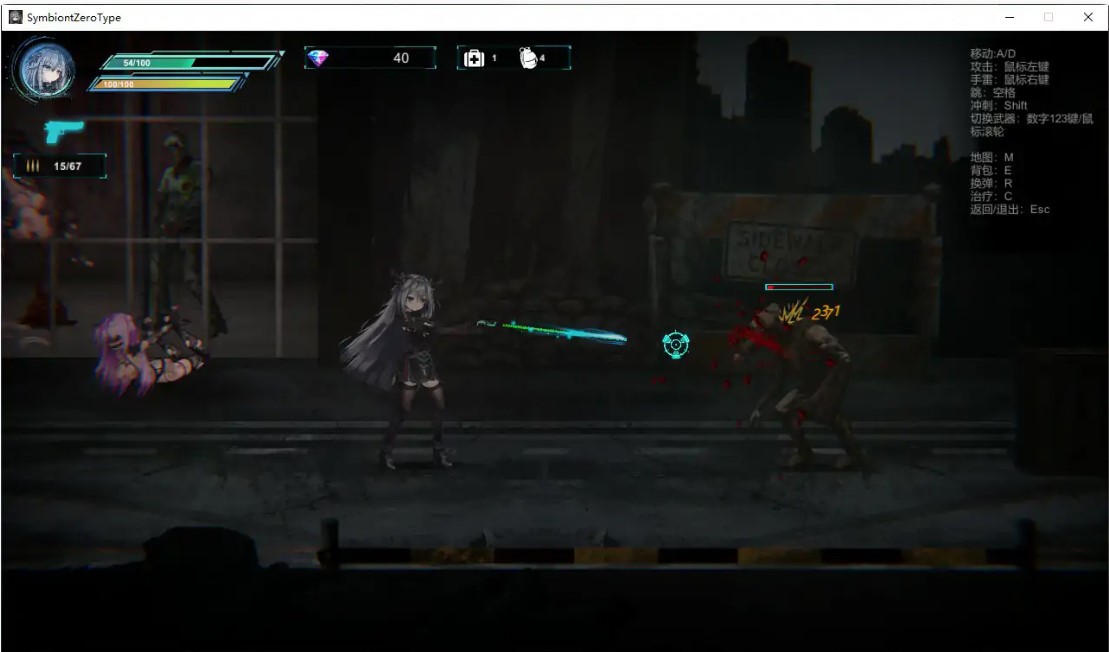Screen dimensions: 1109x652
Task: Click the medkit count 1
Action: (494, 58)
